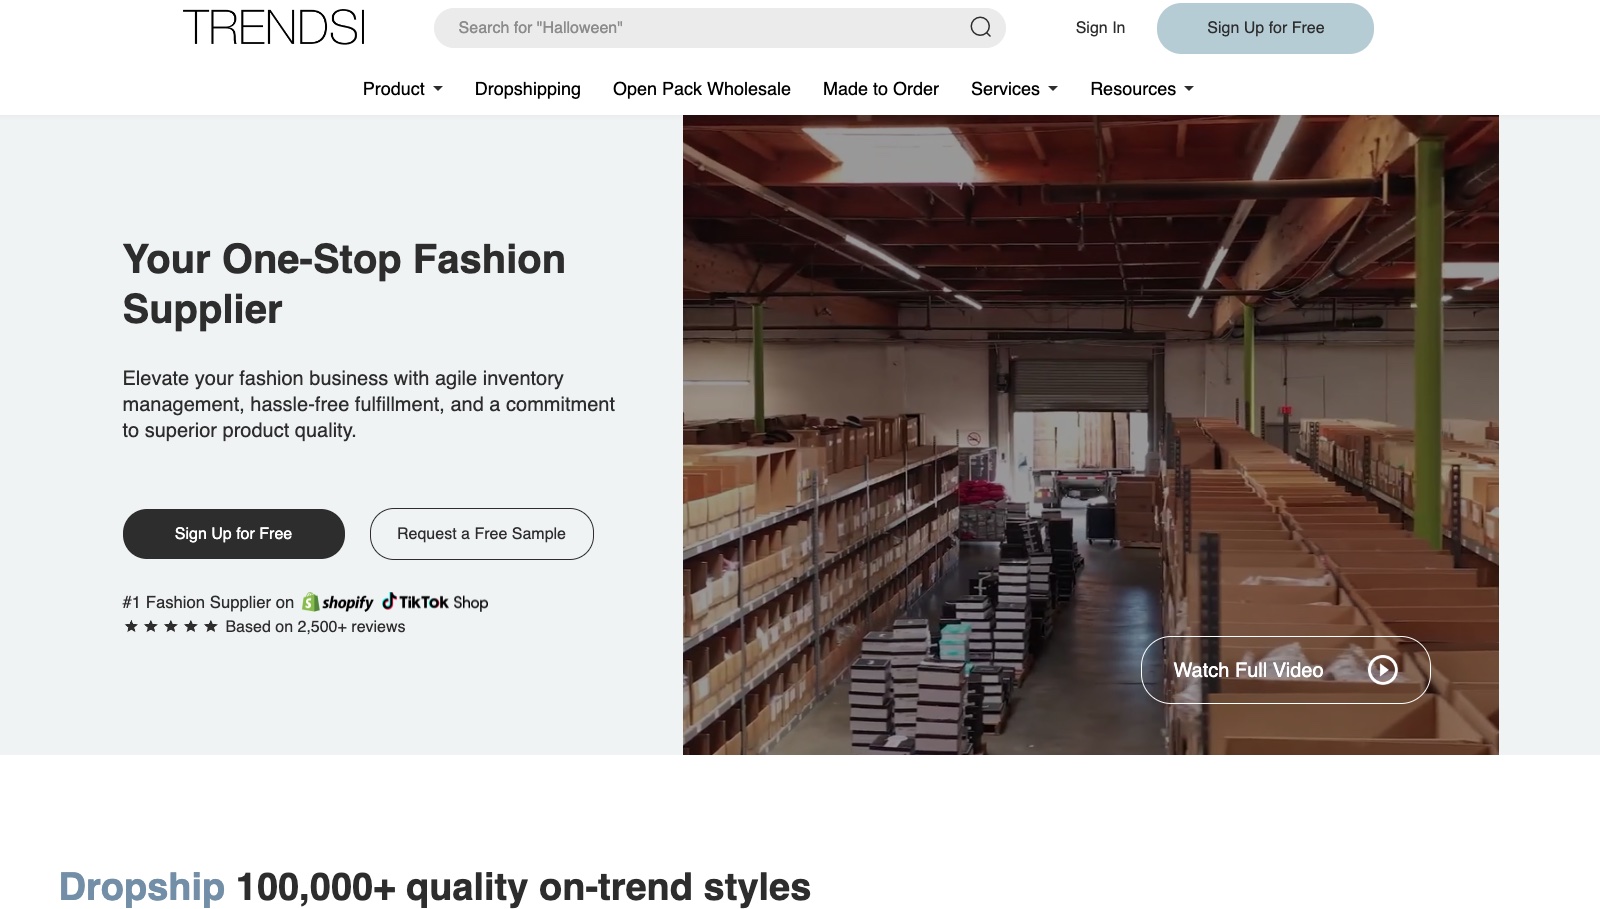Click the five-star rating icons

pos(171,627)
